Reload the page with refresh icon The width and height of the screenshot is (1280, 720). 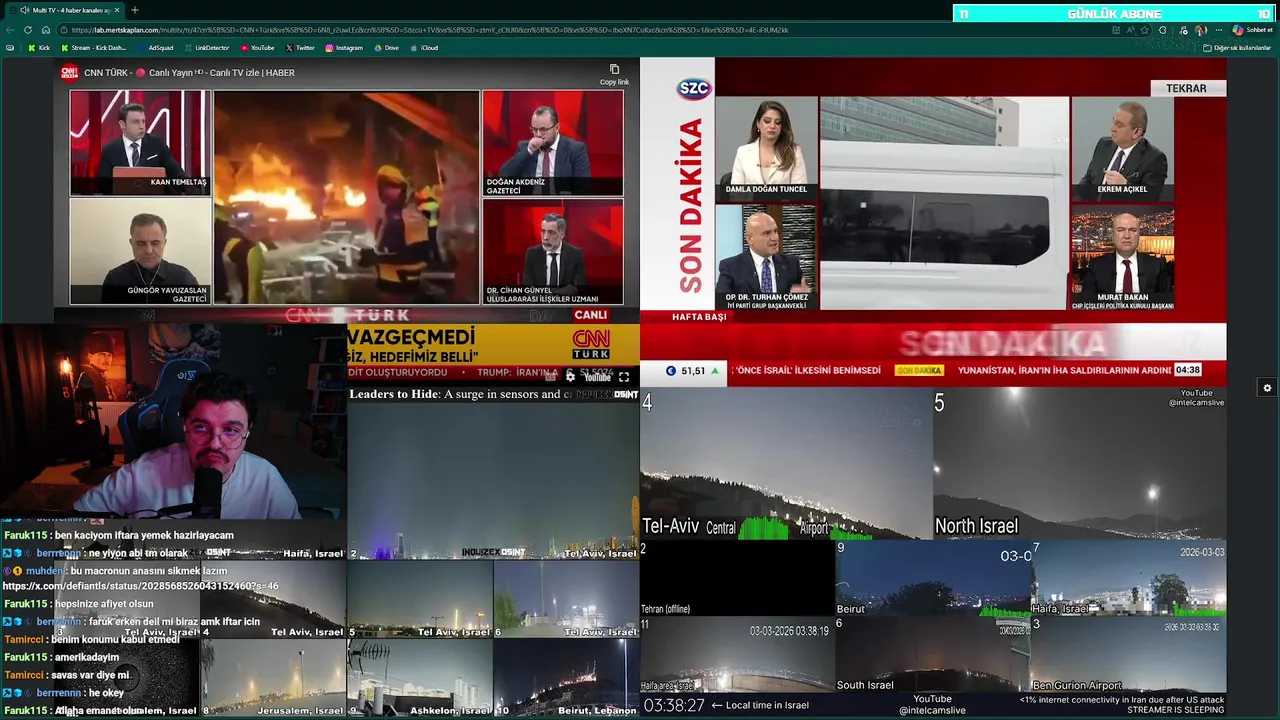[28, 30]
